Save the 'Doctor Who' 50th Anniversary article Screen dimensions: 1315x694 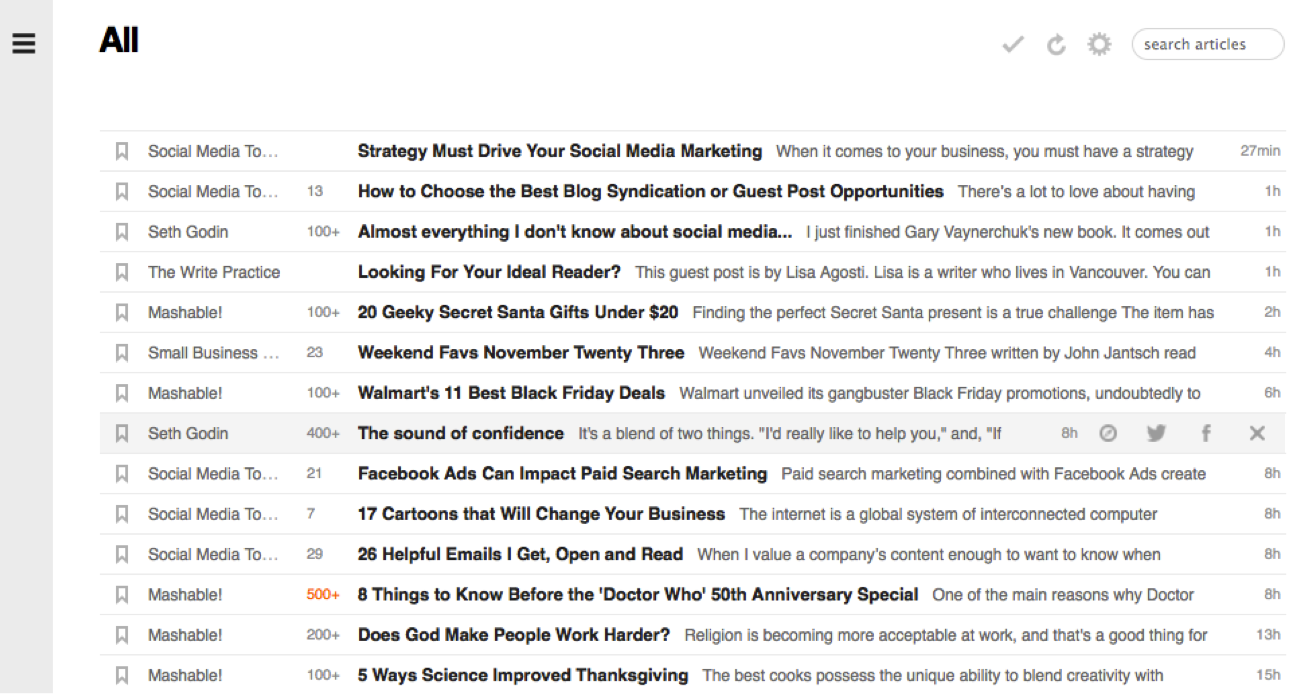tap(122, 594)
